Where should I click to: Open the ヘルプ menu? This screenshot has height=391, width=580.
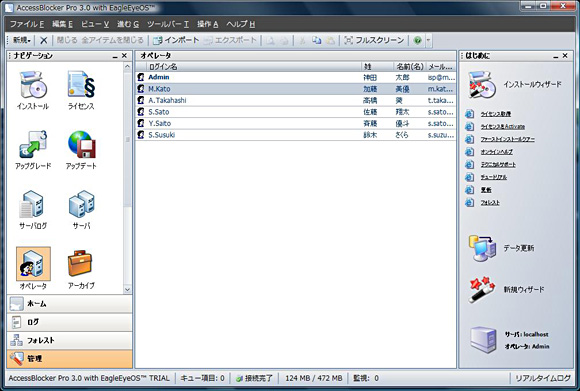click(240, 24)
